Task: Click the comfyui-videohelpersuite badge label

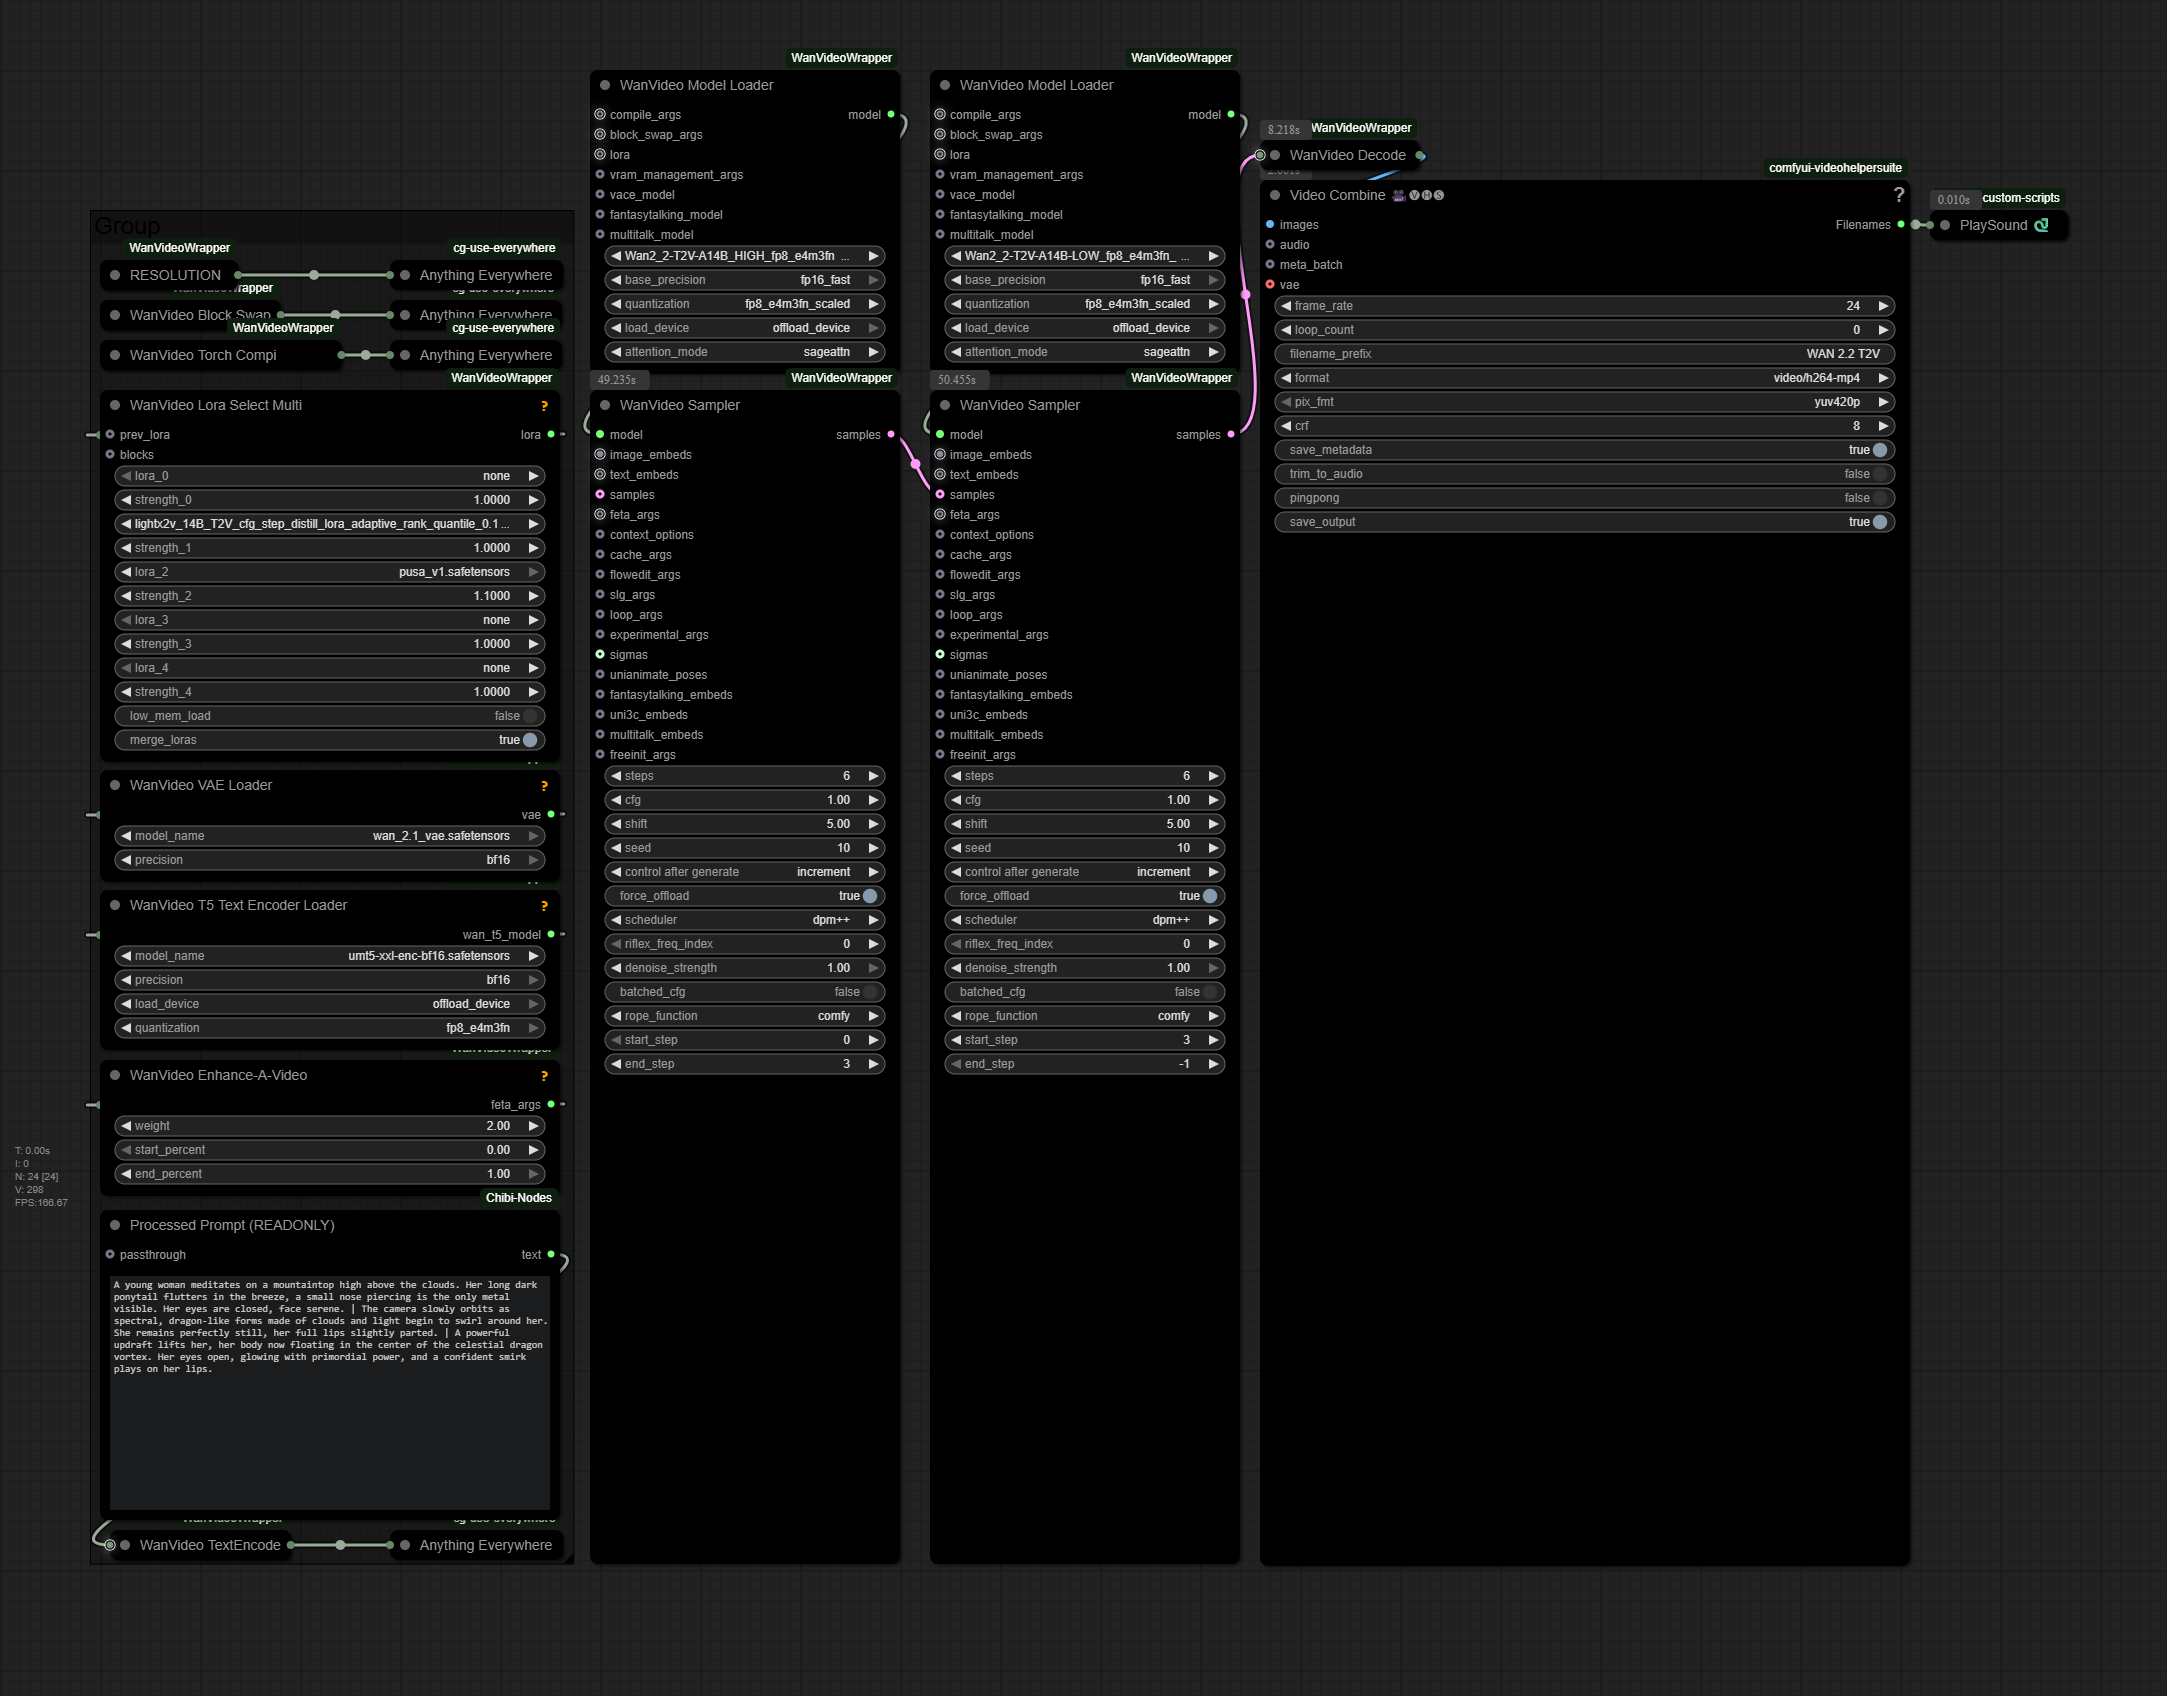Action: pos(1834,168)
